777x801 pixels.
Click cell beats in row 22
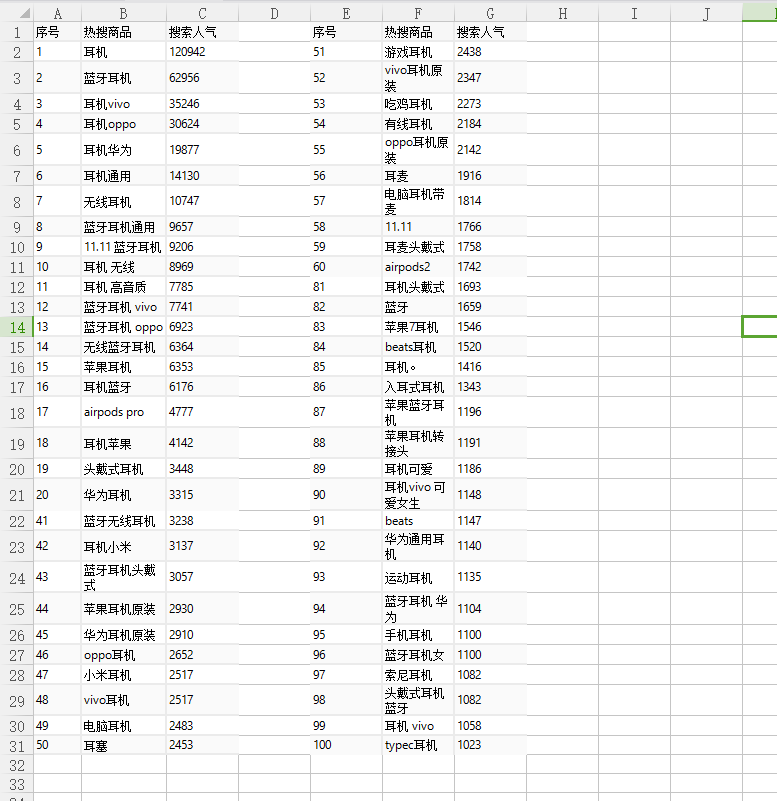pos(418,521)
